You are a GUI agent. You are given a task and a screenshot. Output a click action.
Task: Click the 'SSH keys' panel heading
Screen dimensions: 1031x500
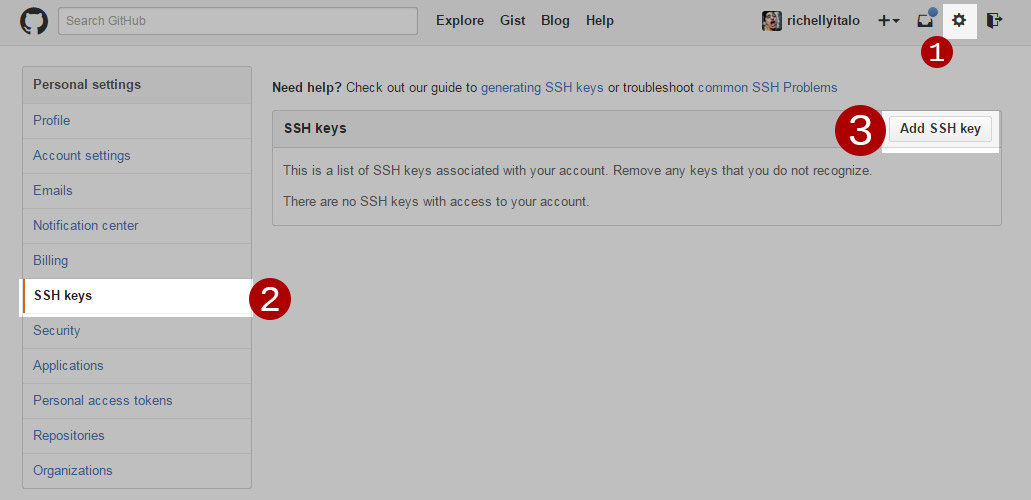[x=315, y=129]
